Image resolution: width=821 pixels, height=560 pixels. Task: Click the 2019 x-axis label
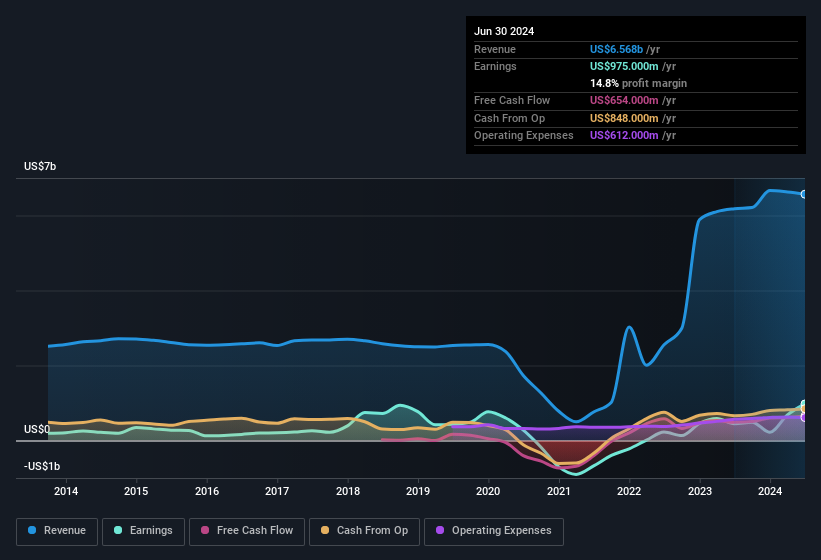coord(418,491)
